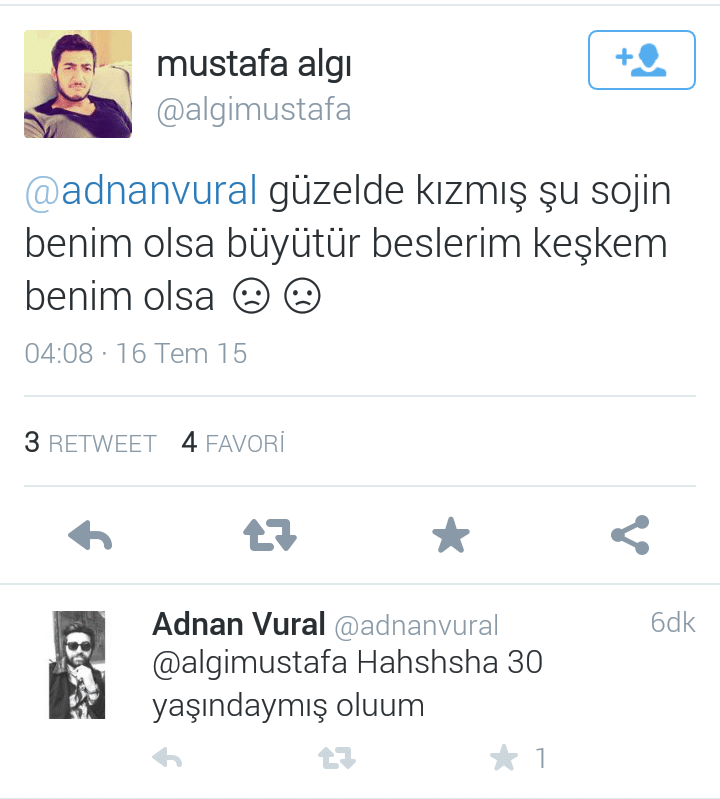Open the @algimustafa mention in the reply

point(250,663)
